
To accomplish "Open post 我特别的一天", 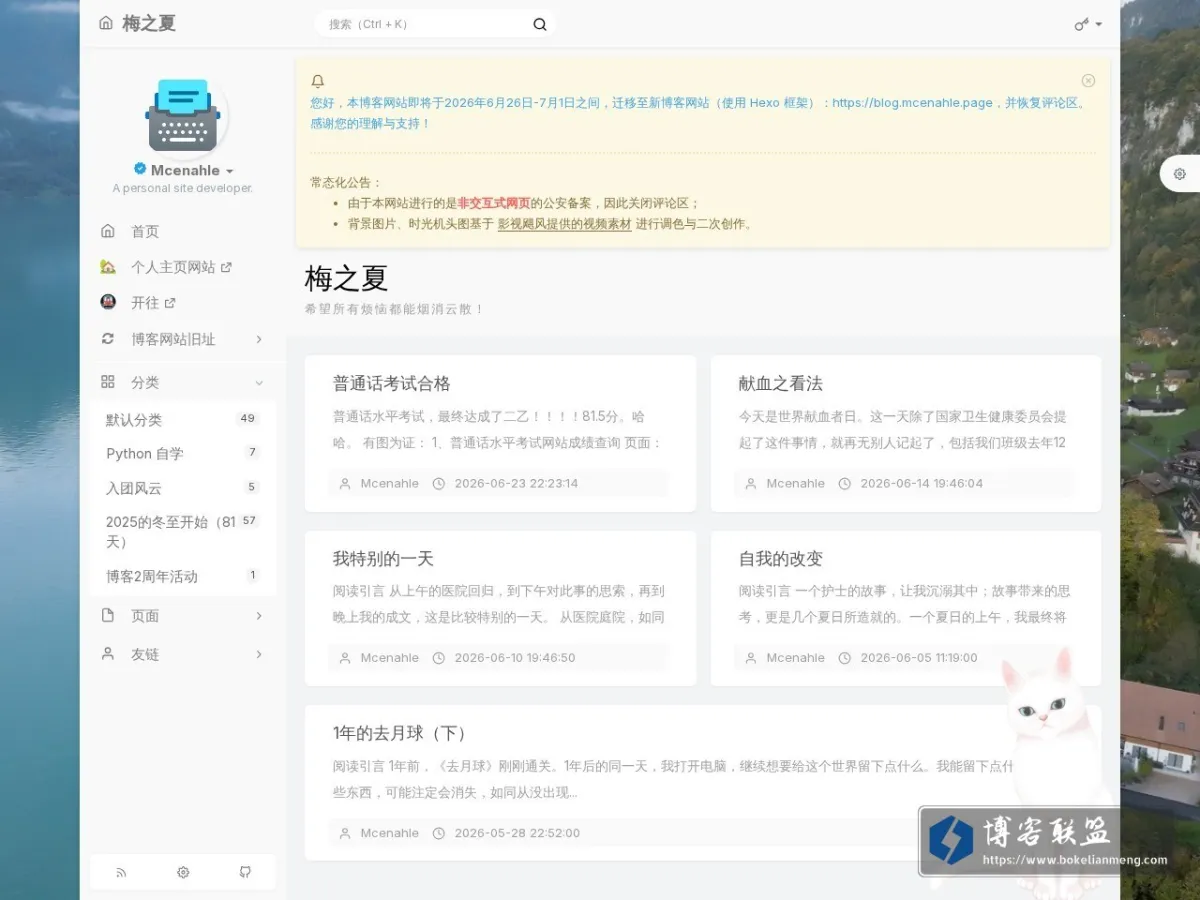I will (x=383, y=559).
